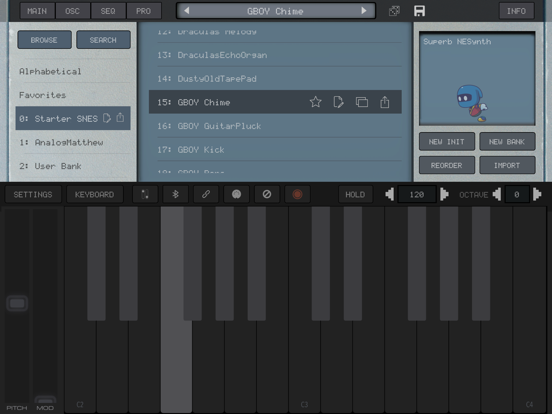Viewport: 552px width, 414px height.
Task: Click the link sync icon
Action: pos(206,194)
